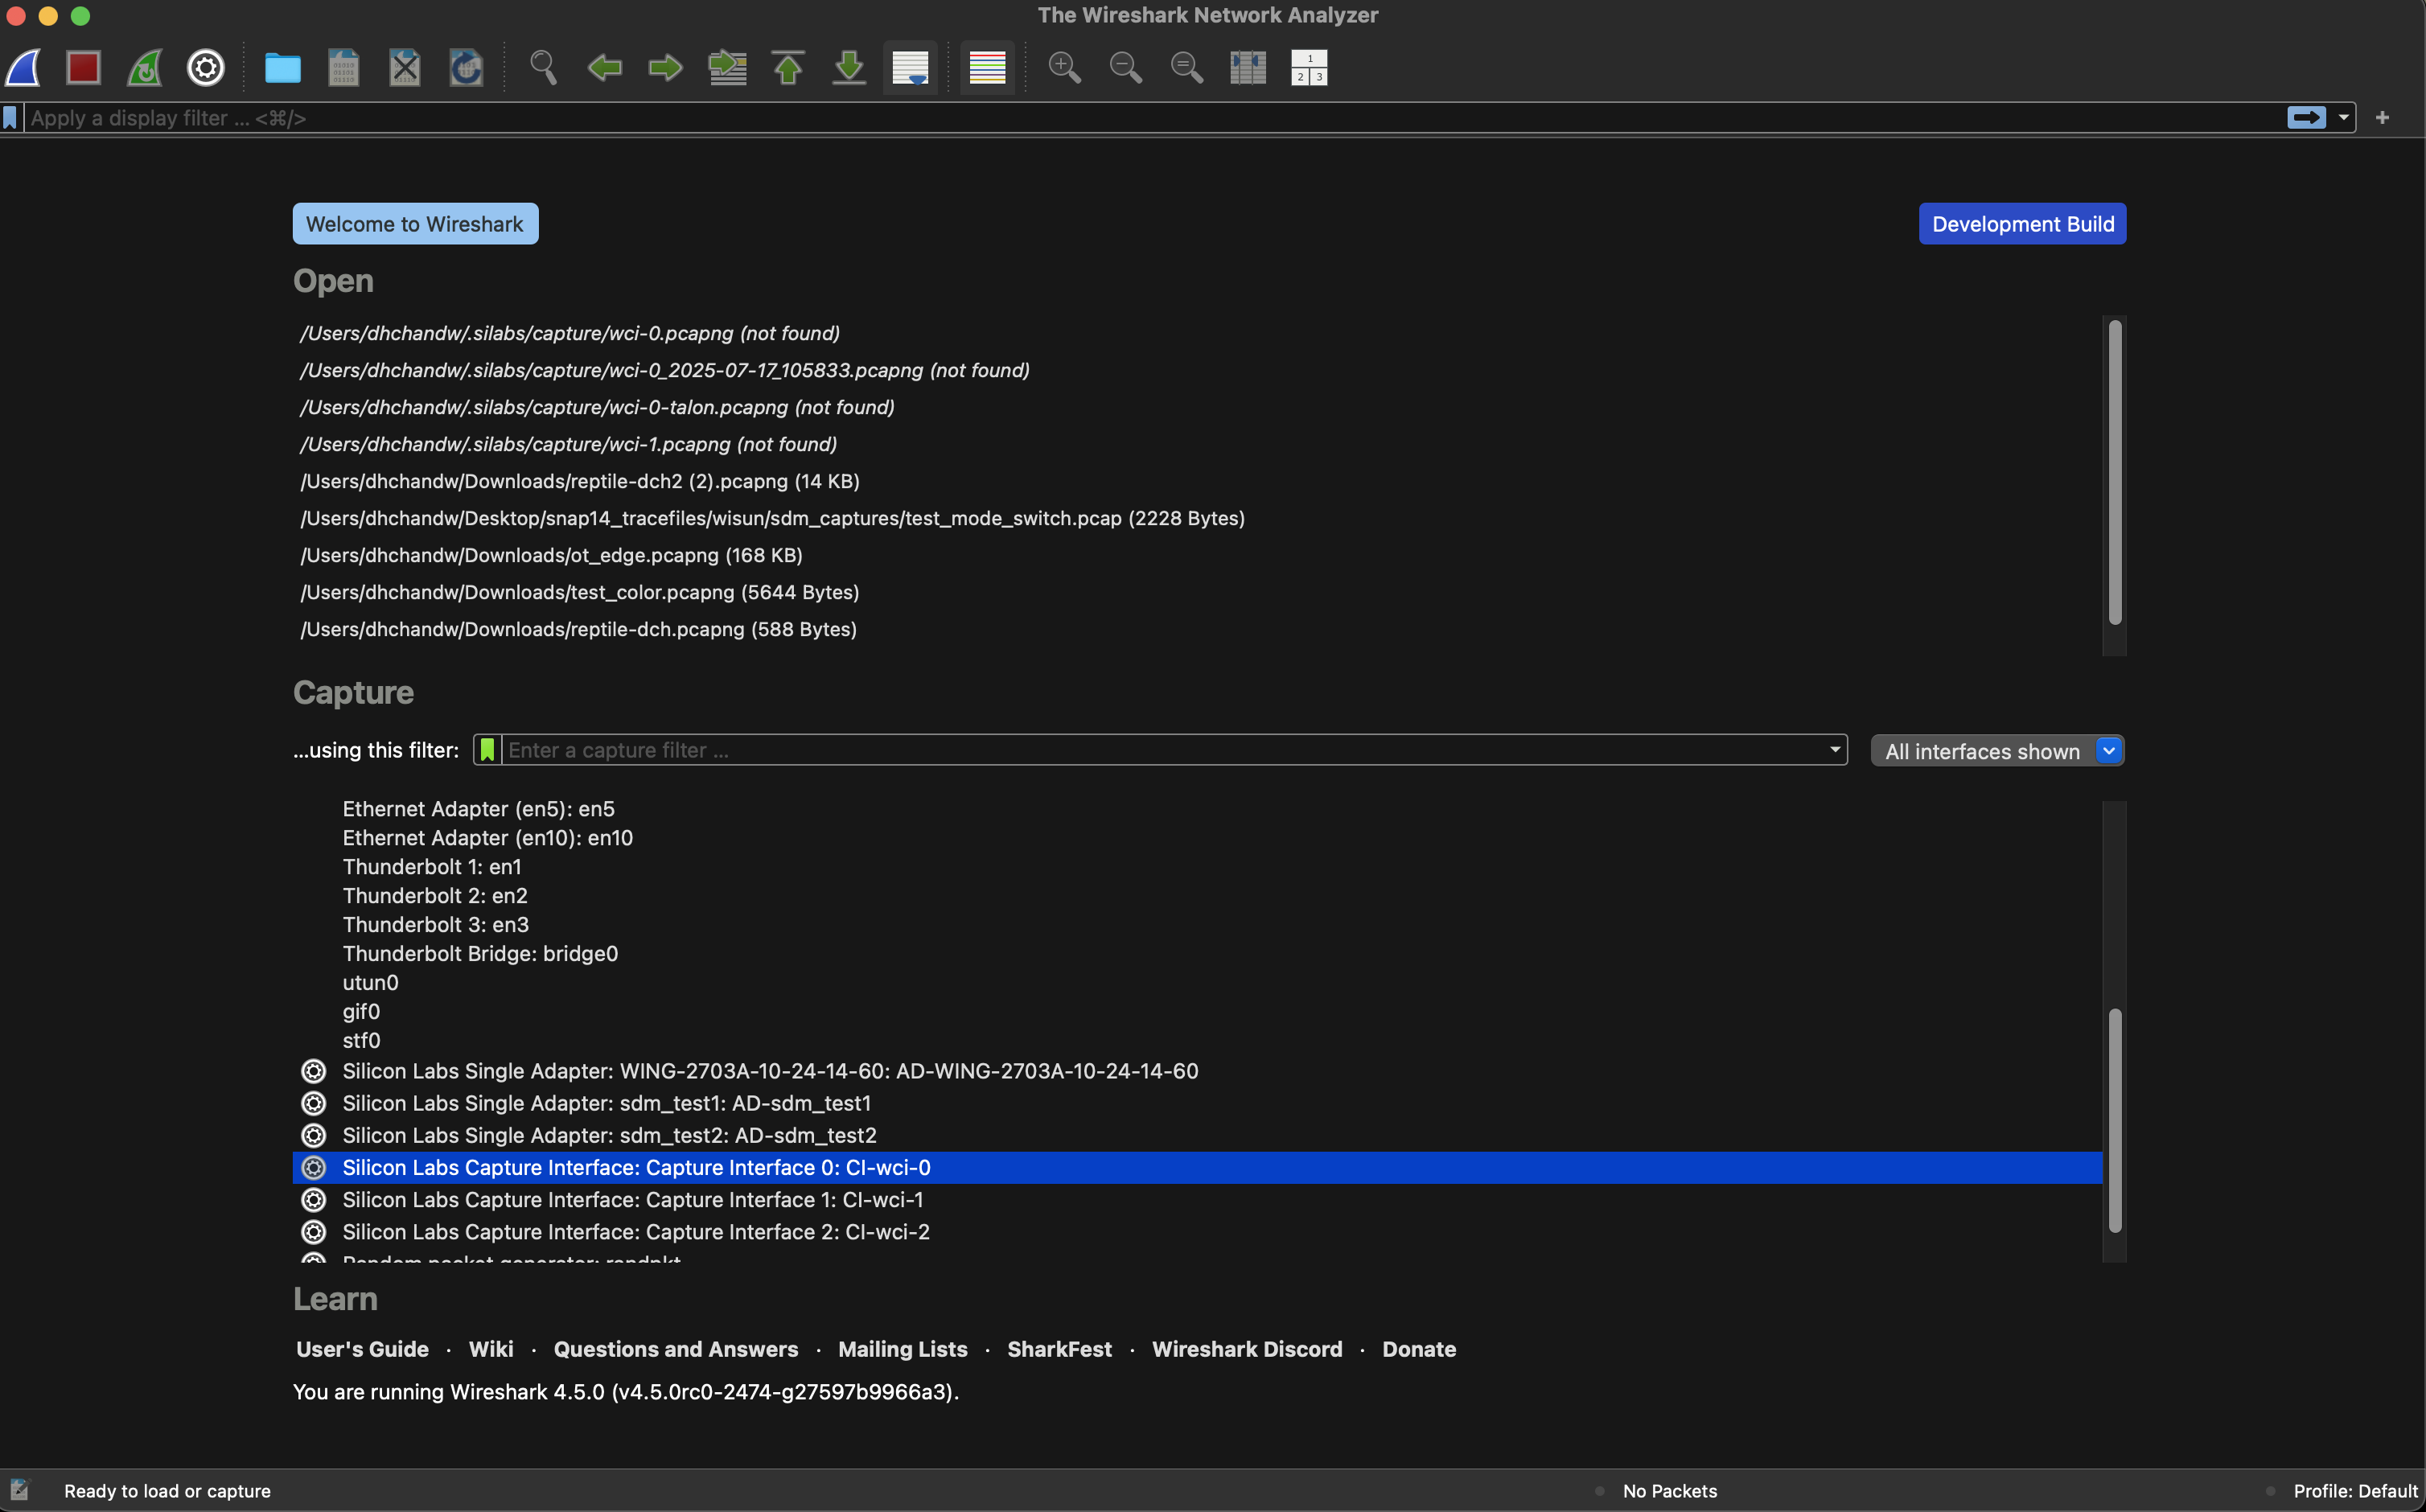
Task: Click the zoom in magnifier icon
Action: pyautogui.click(x=1064, y=68)
